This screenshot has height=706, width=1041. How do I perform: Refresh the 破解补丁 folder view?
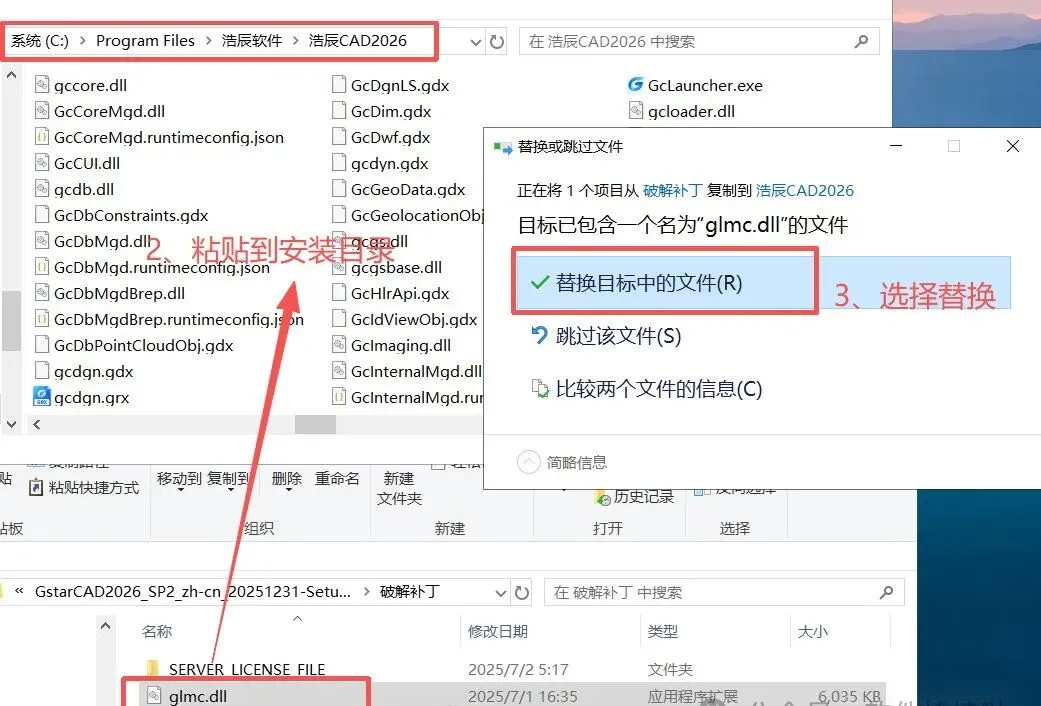click(522, 593)
